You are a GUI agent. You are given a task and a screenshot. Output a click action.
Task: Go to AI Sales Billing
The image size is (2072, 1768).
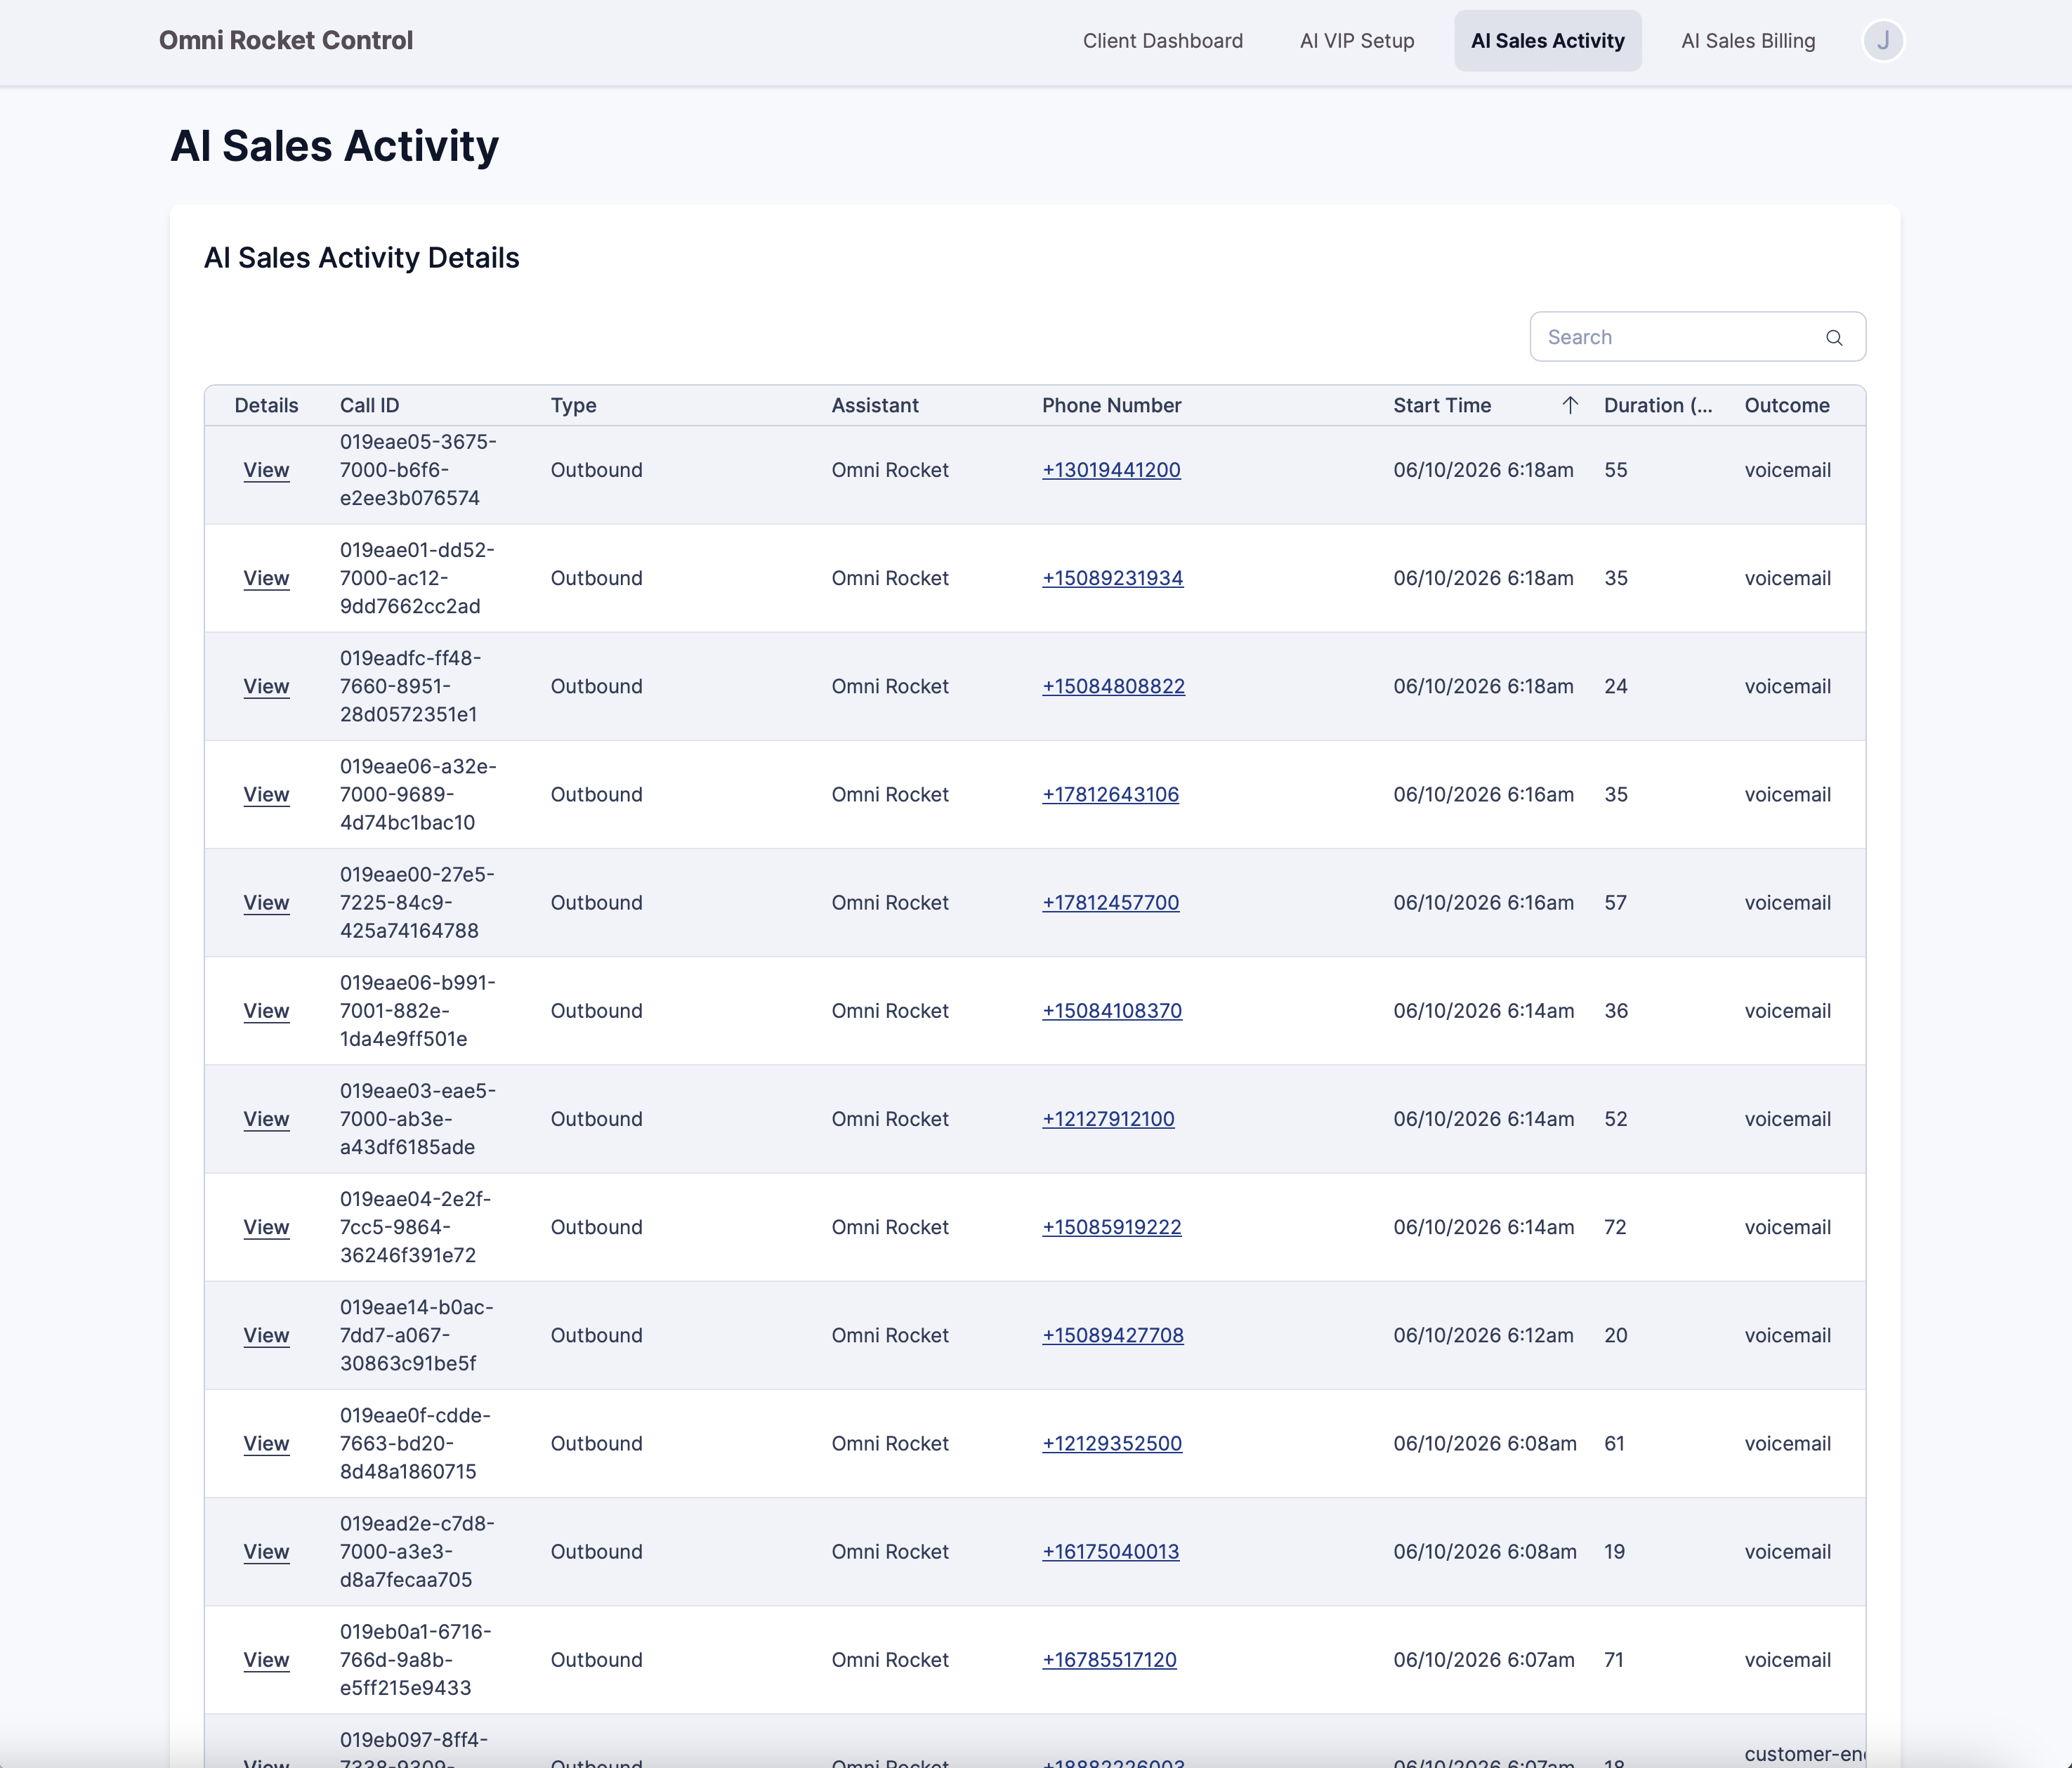coord(1748,41)
